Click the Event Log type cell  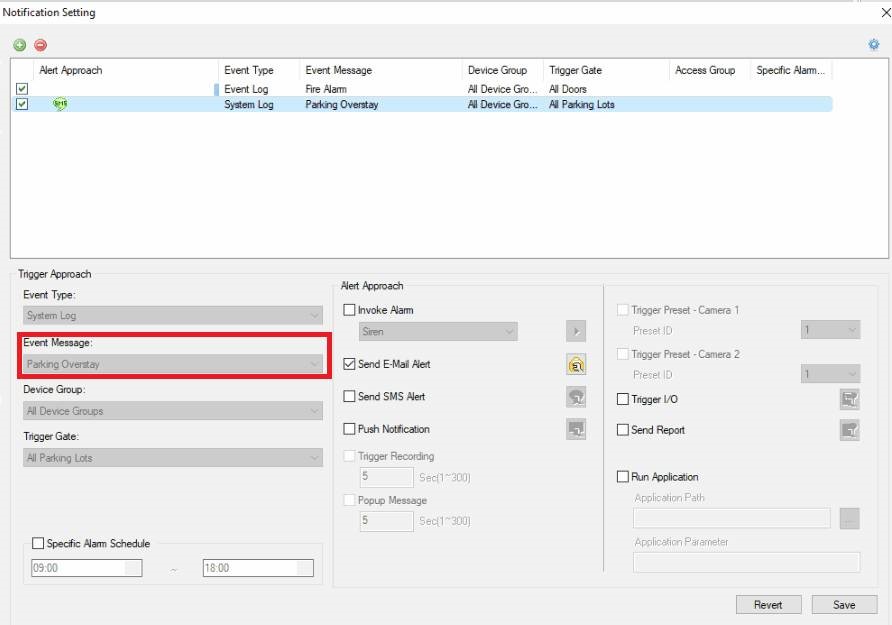pyautogui.click(x=246, y=89)
